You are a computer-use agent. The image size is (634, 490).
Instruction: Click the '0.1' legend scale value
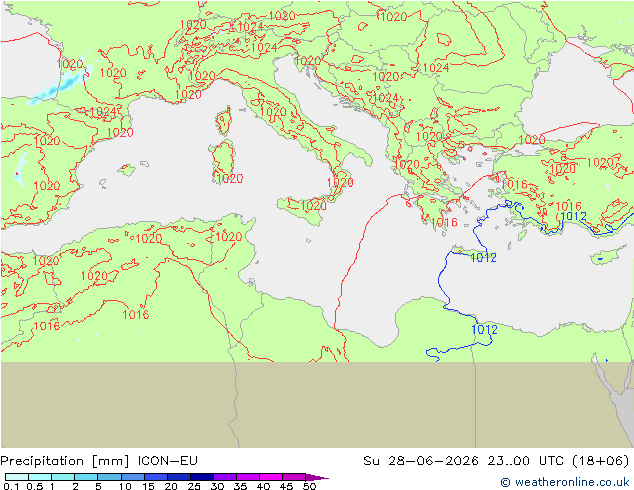[11, 486]
